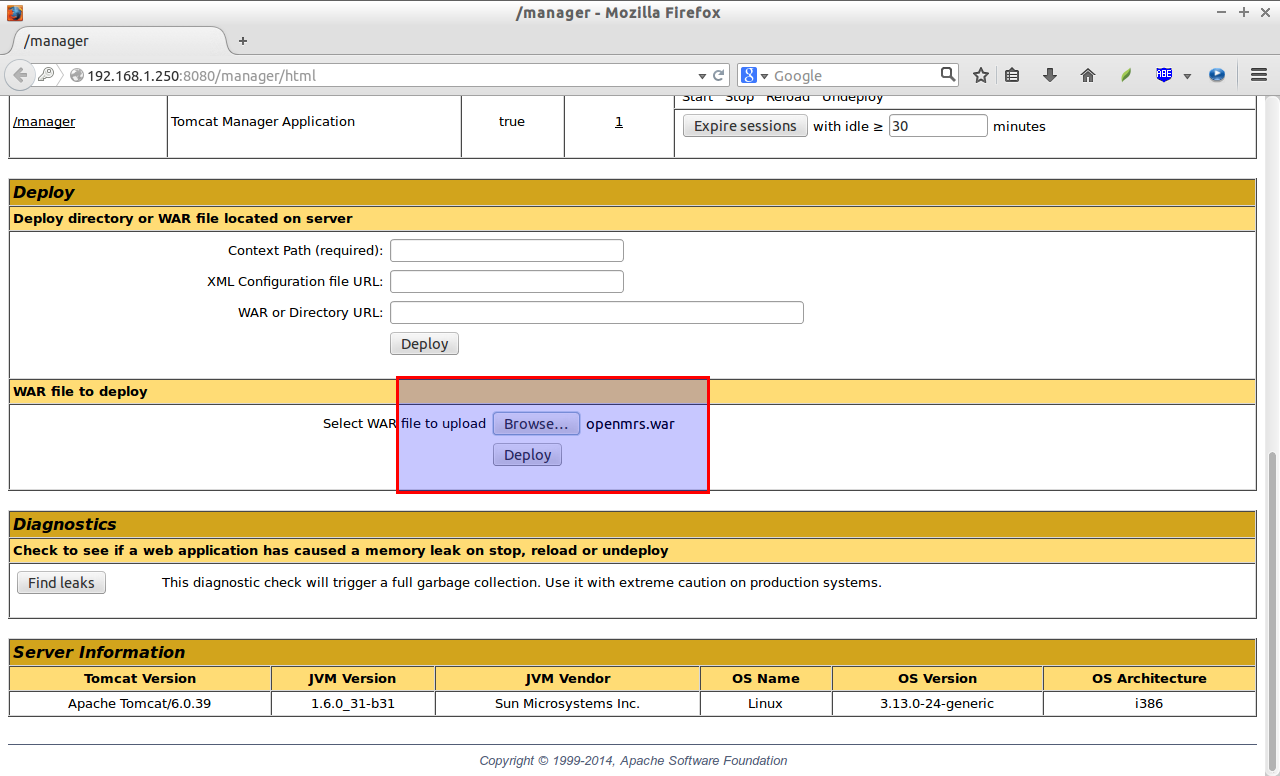Viewport: 1280px width, 776px height.
Task: Click the copyright Apache Software Foundation text
Action: [x=633, y=760]
